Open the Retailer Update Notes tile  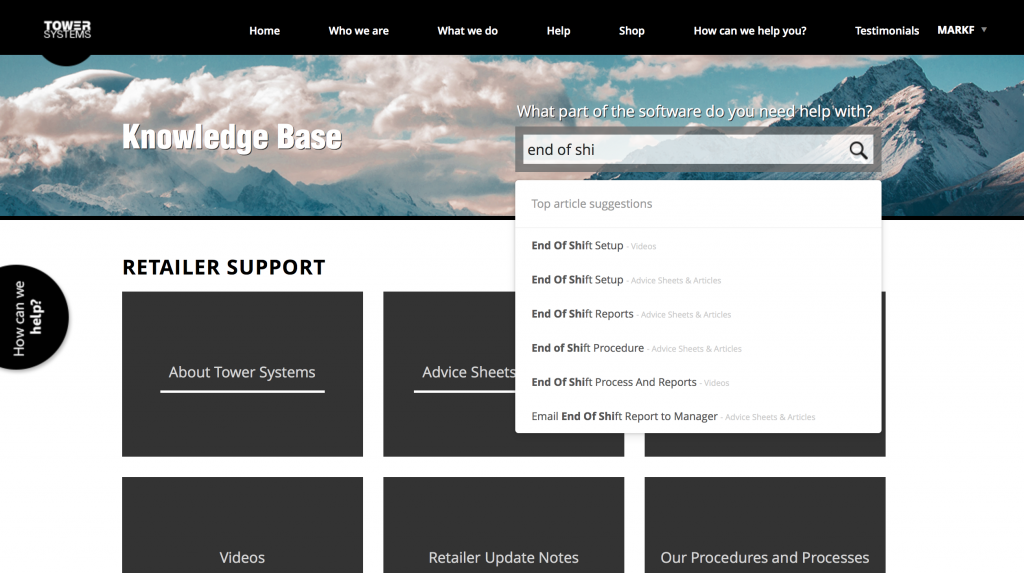click(504, 525)
